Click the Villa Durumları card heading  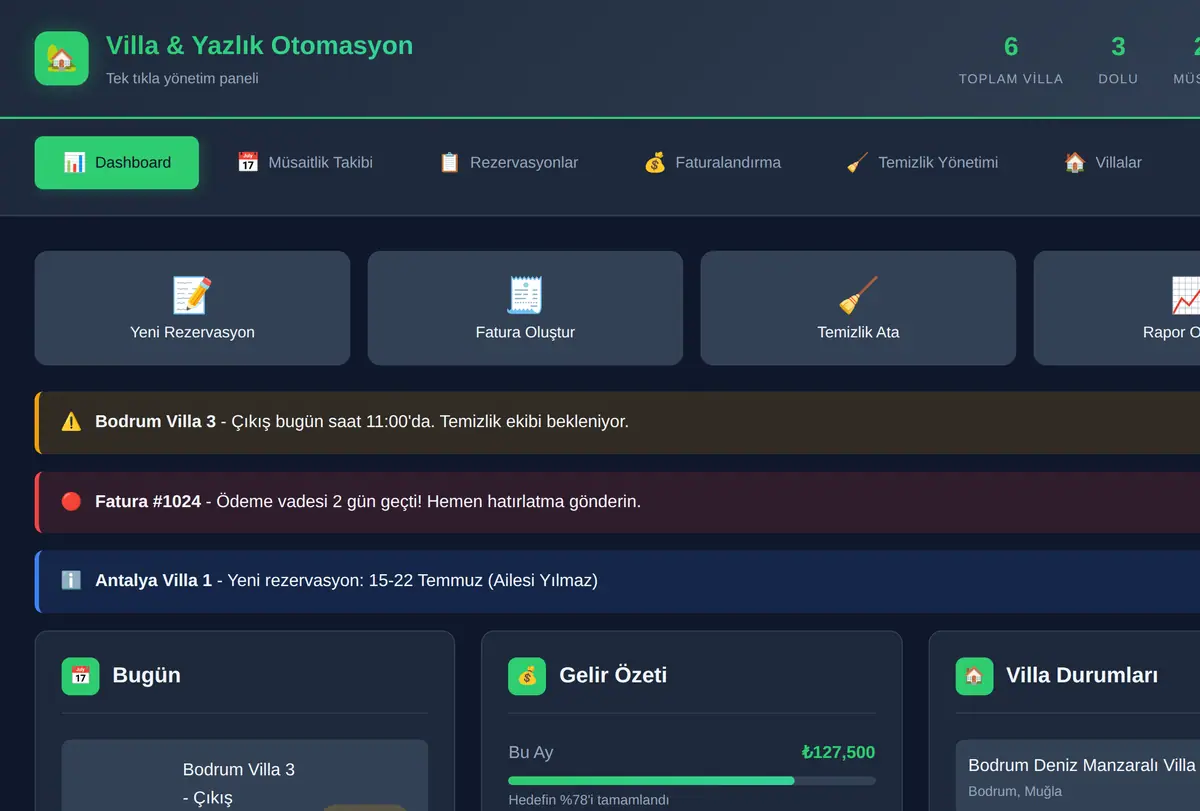tap(1082, 675)
